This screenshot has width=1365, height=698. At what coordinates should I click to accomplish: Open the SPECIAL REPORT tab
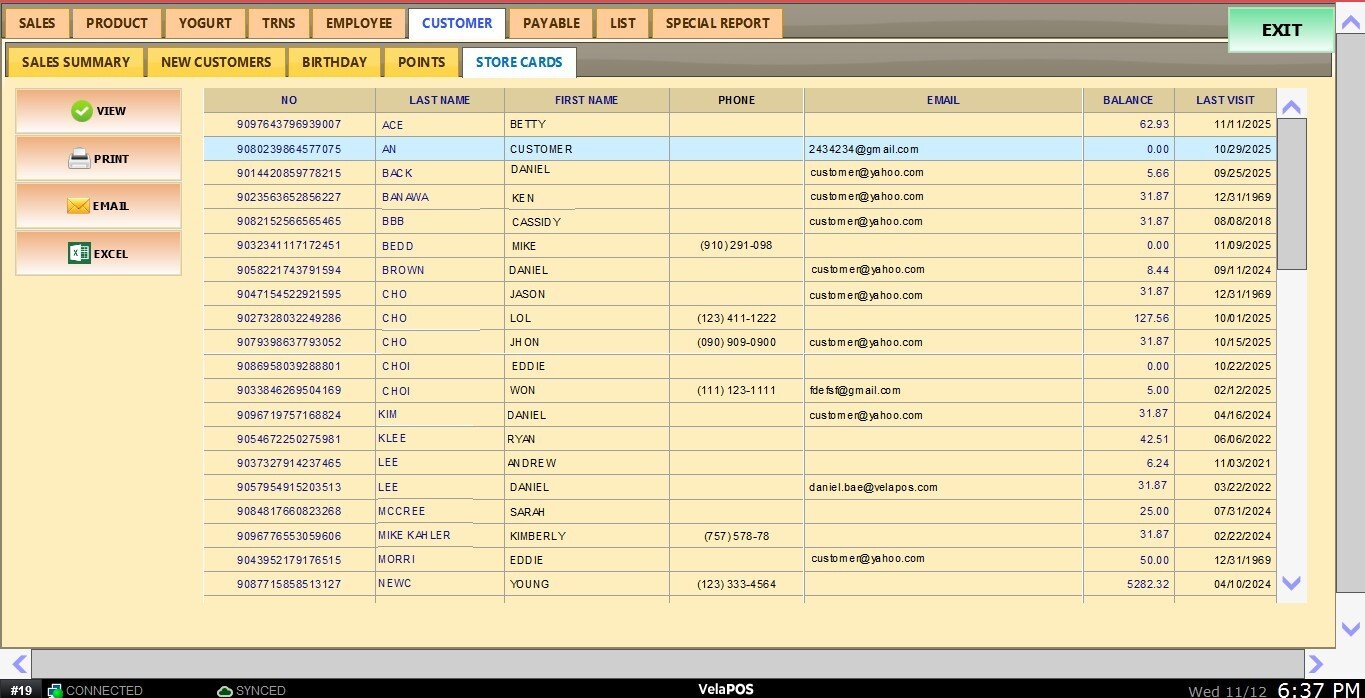point(717,23)
